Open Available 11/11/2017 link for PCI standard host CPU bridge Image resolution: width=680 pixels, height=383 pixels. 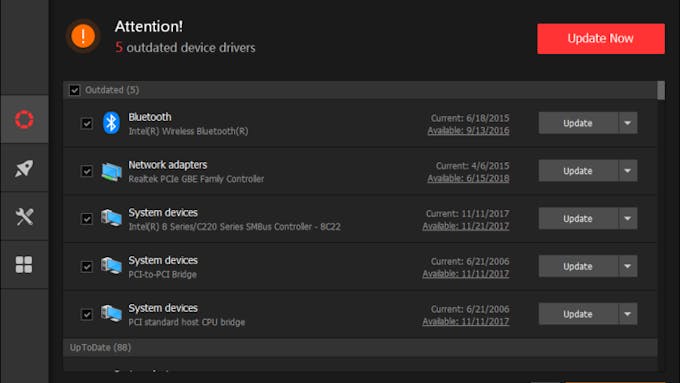coord(466,321)
